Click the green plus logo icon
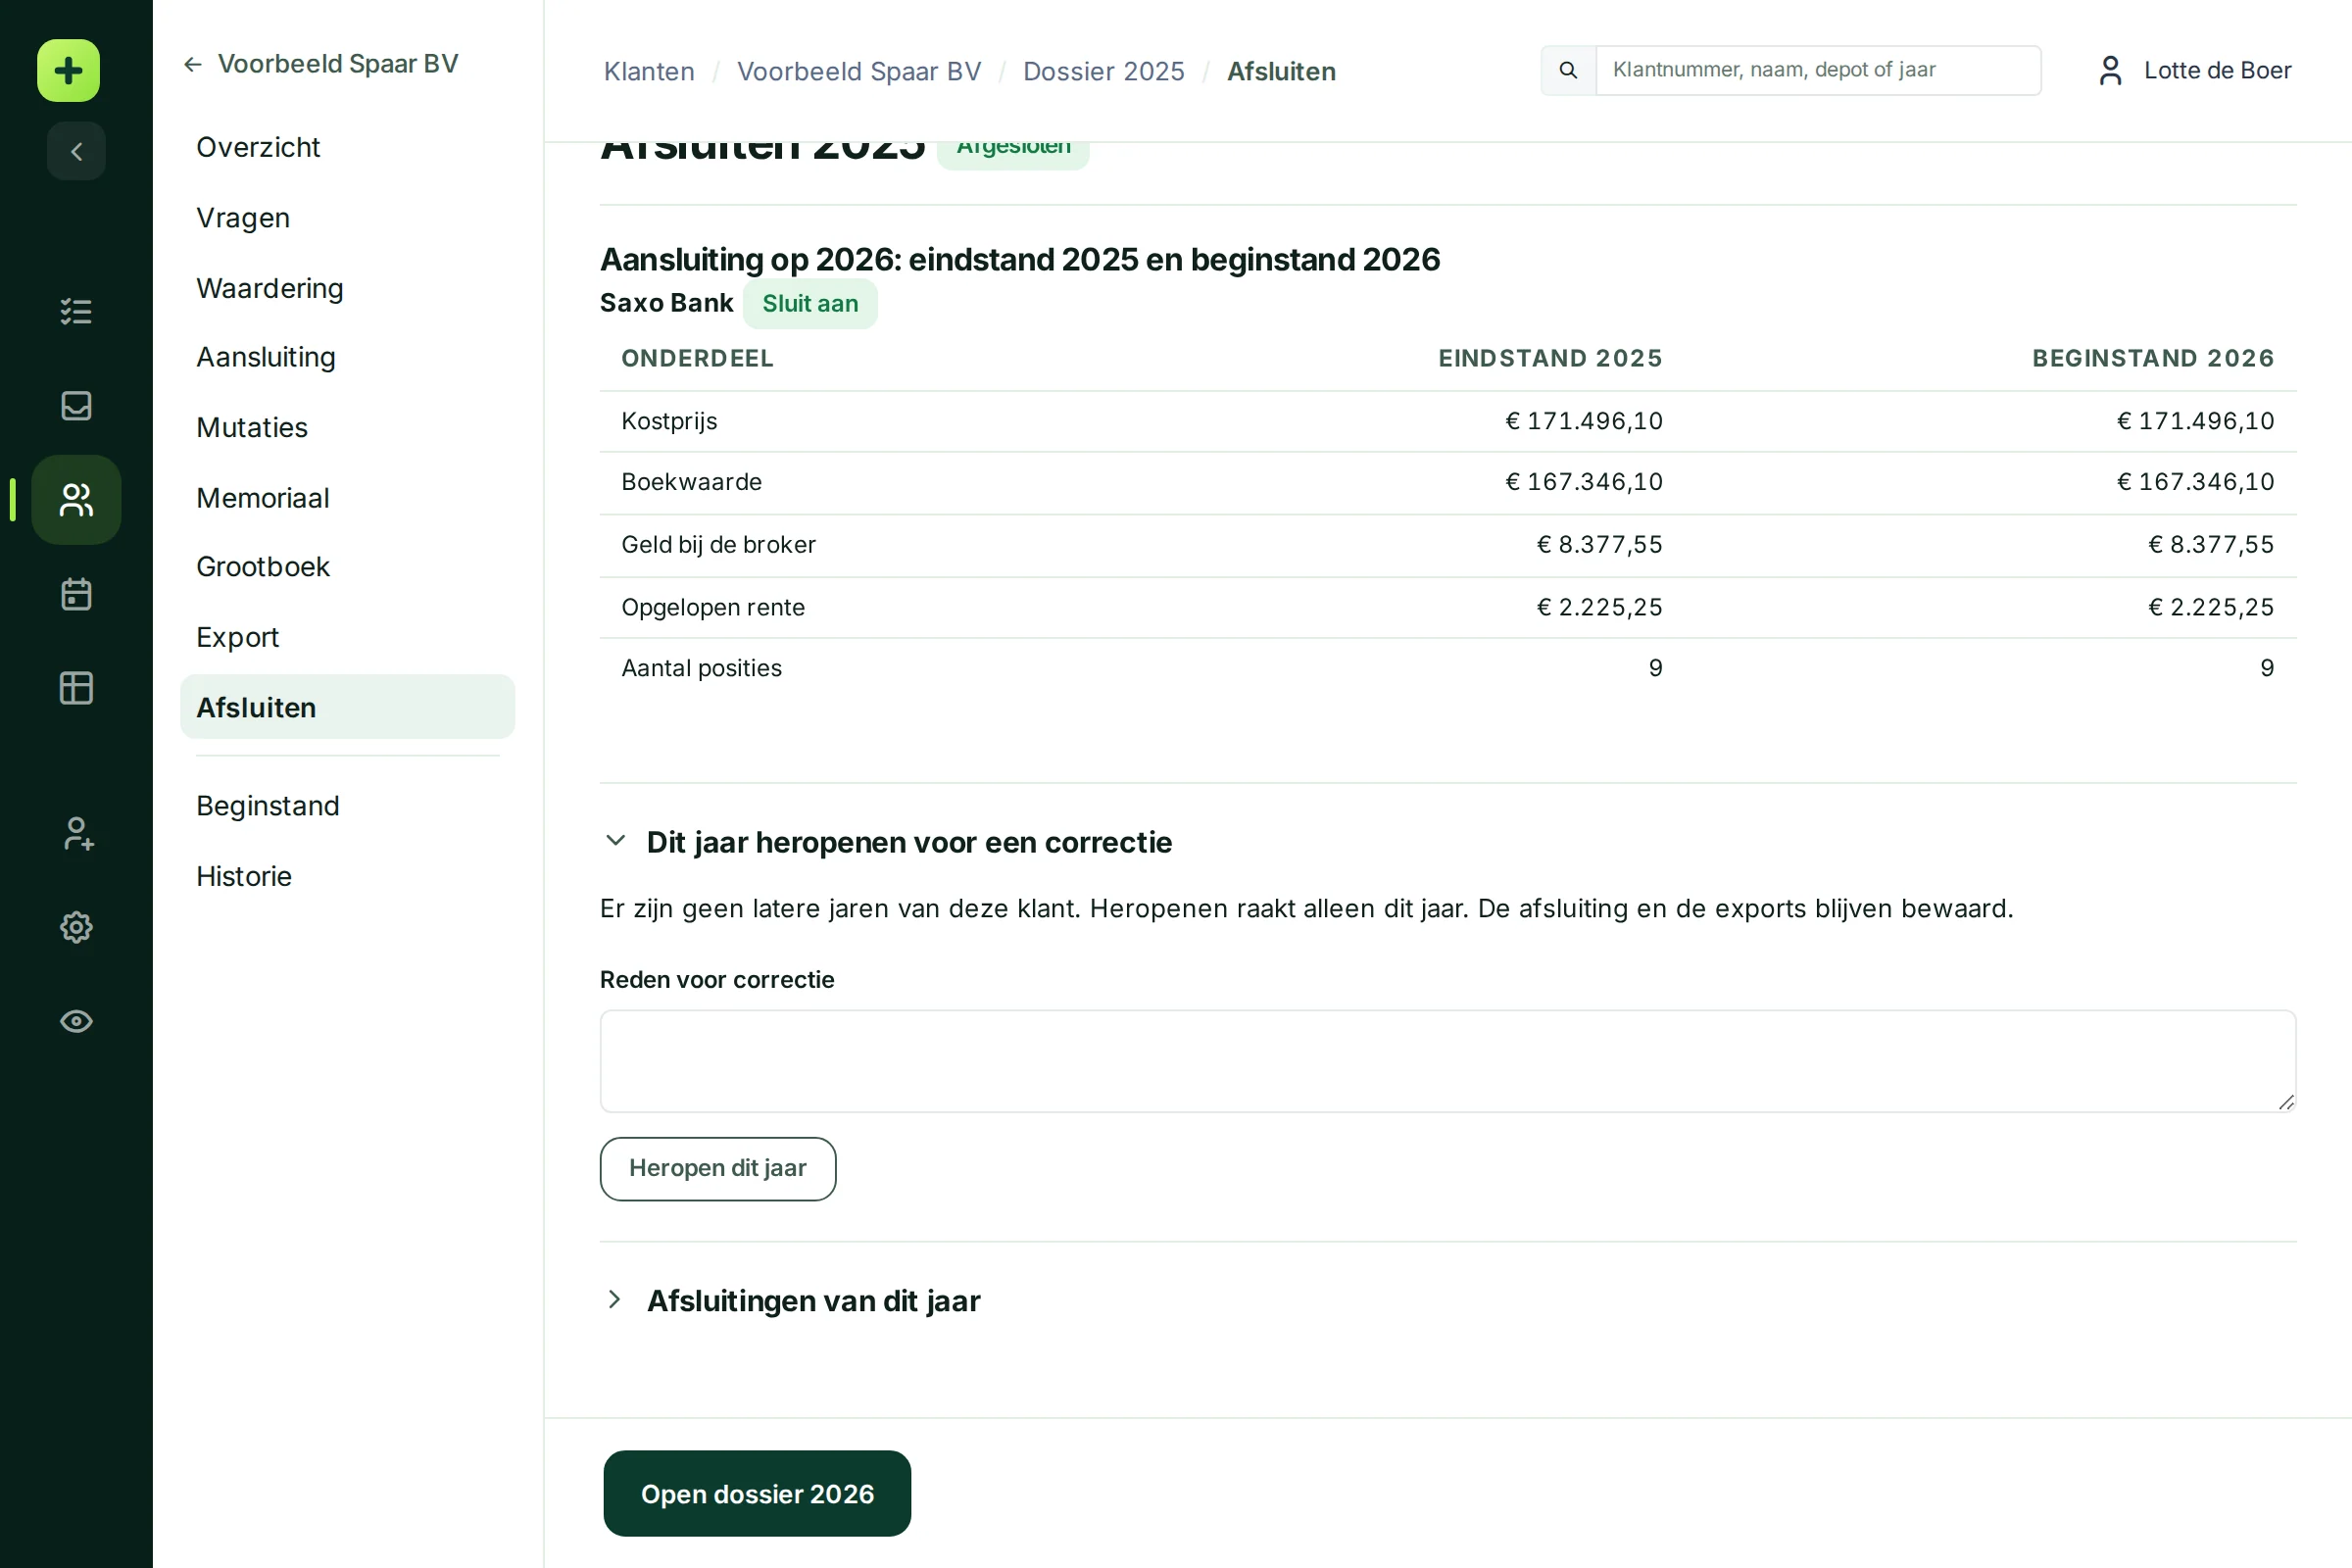Screen dimensions: 2352x1568 coord(68,71)
